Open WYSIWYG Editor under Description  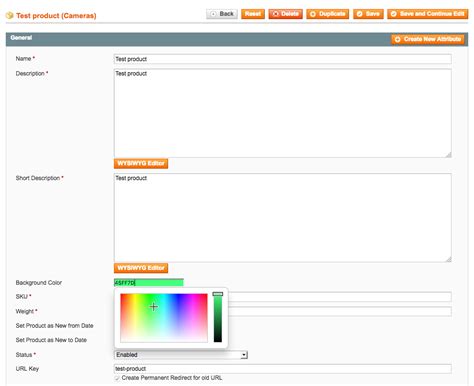(141, 163)
